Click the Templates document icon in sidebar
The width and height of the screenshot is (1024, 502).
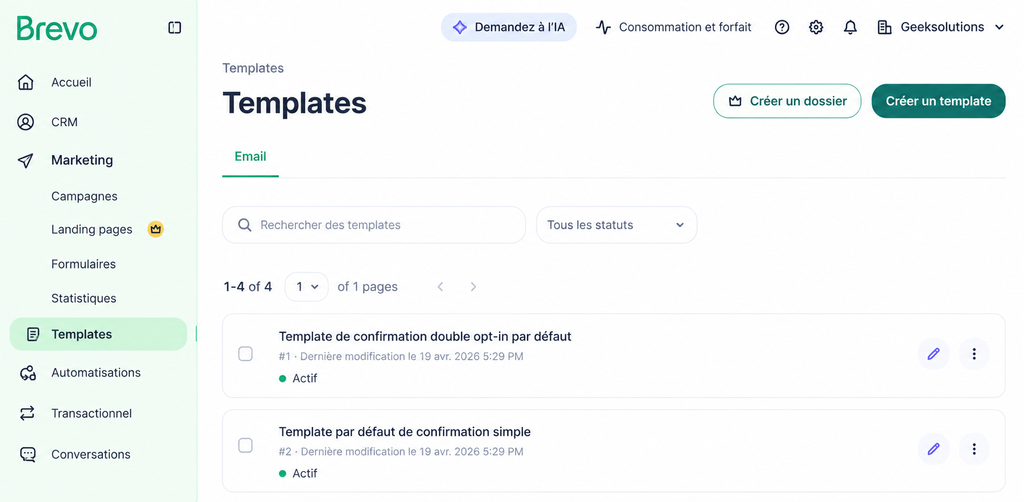point(33,334)
